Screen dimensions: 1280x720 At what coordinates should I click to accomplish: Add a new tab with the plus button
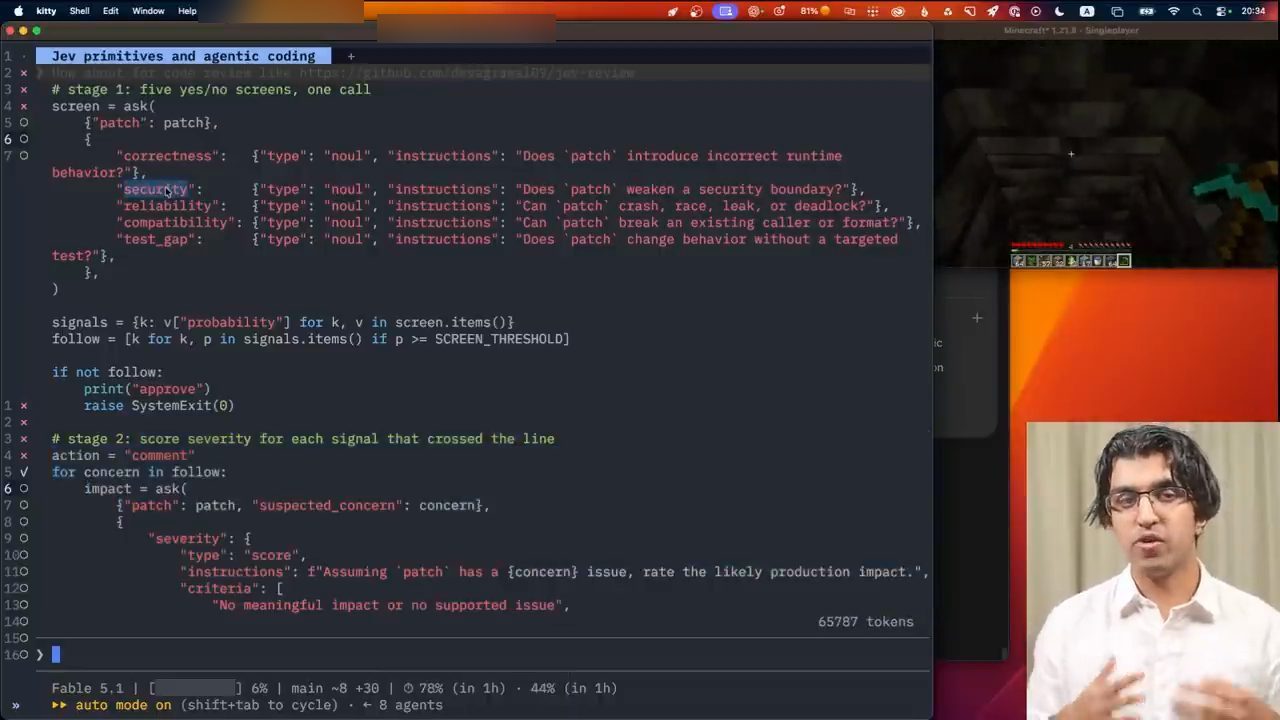[351, 56]
